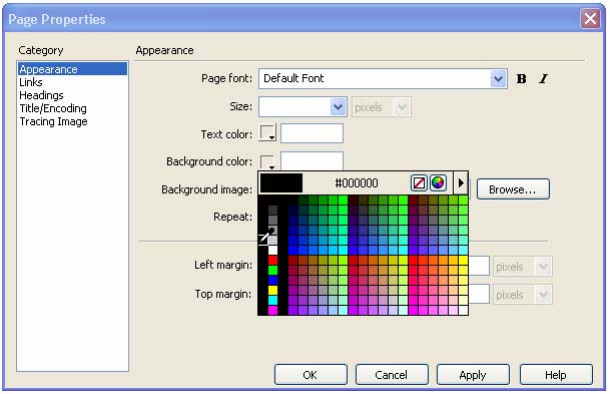Open the Page font dropdown
The width and height of the screenshot is (610, 394).
tap(498, 79)
